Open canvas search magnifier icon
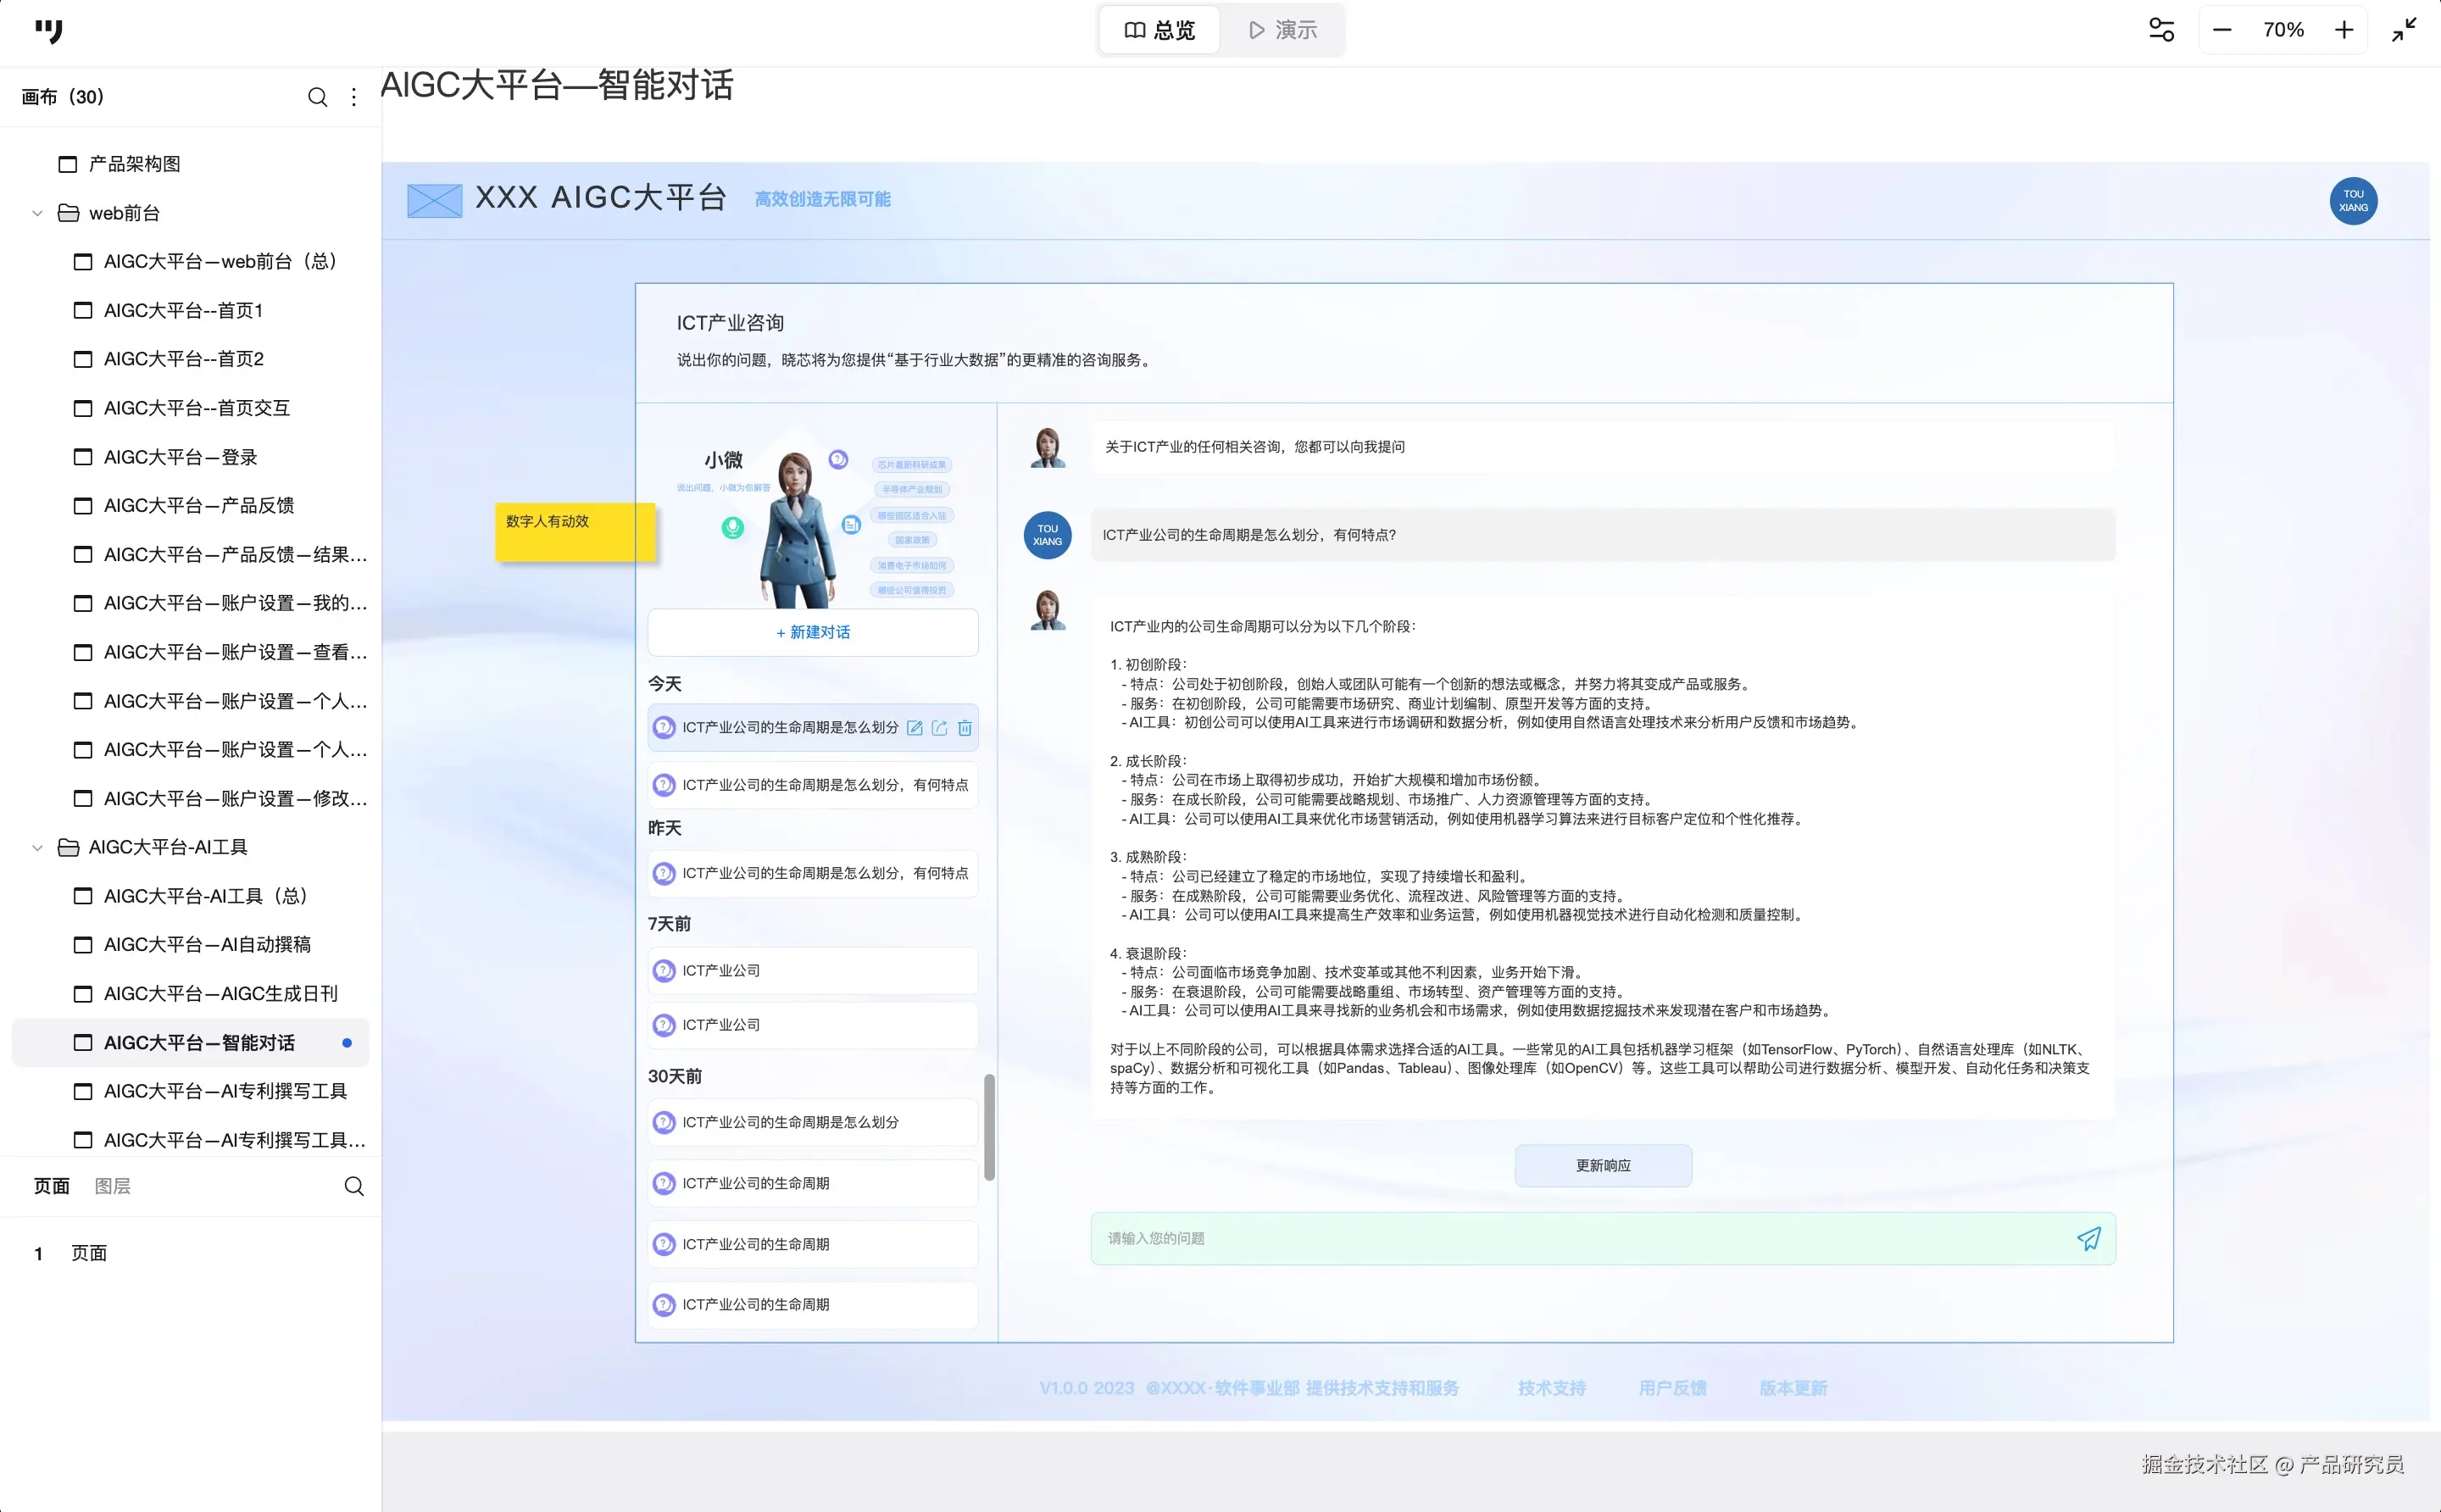Viewport: 2441px width, 1512px height. pyautogui.click(x=317, y=97)
